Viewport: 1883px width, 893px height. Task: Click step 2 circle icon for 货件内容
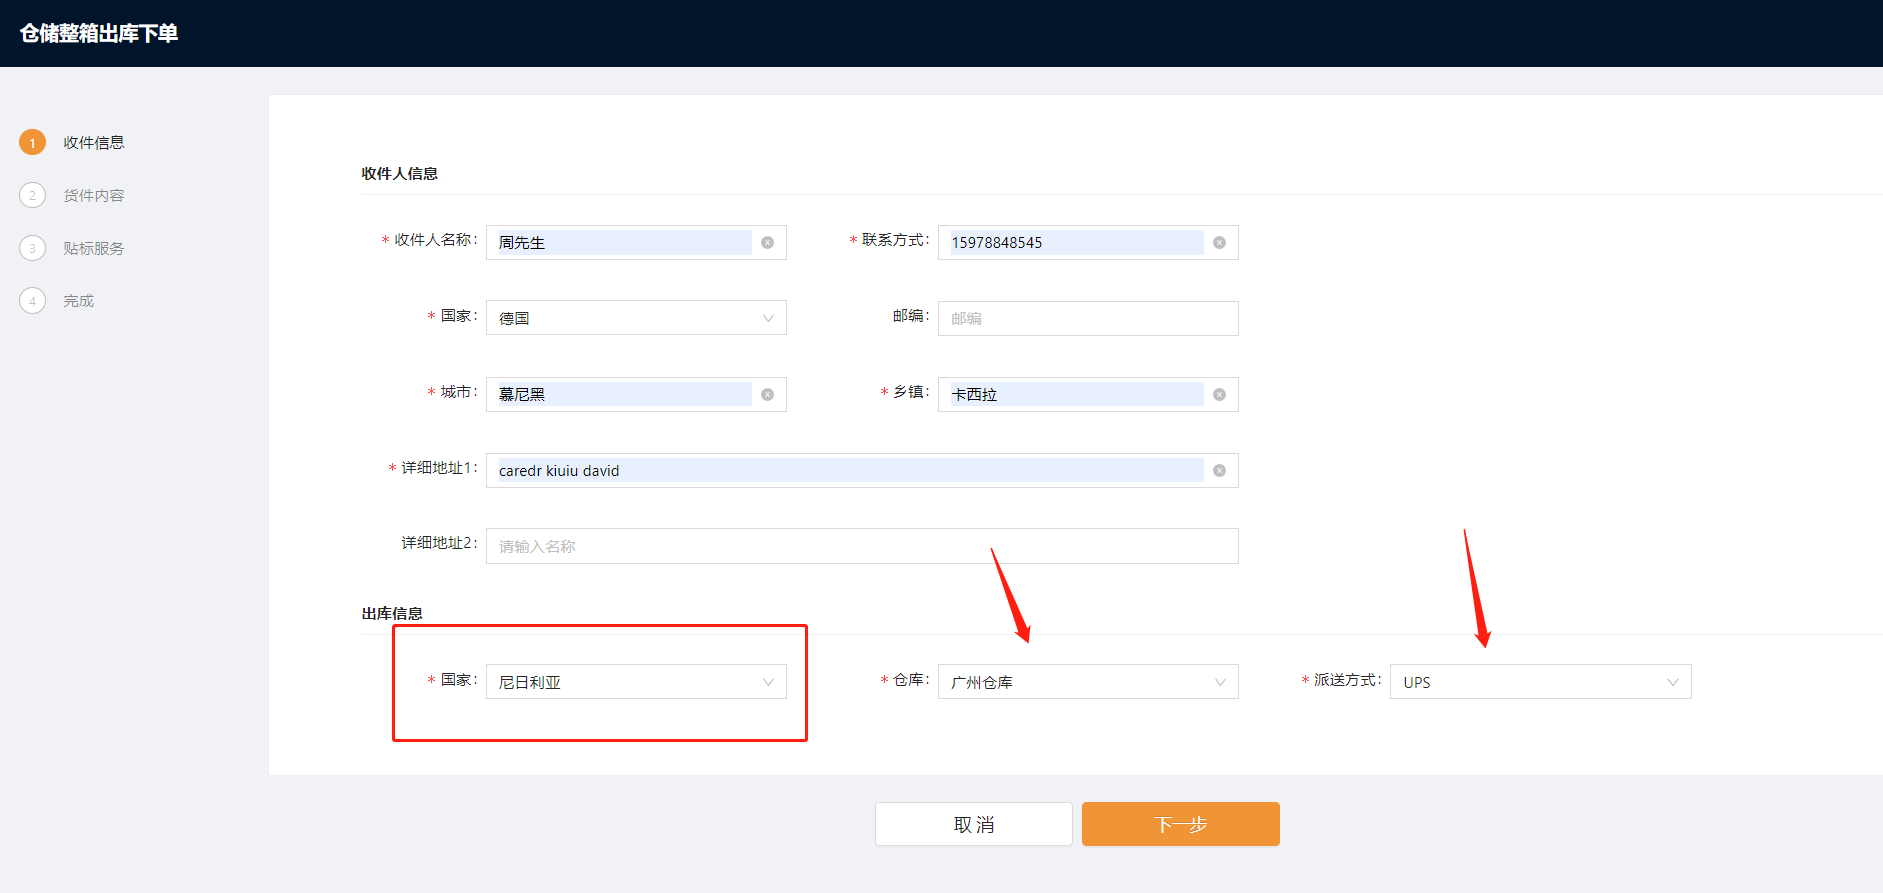(32, 196)
